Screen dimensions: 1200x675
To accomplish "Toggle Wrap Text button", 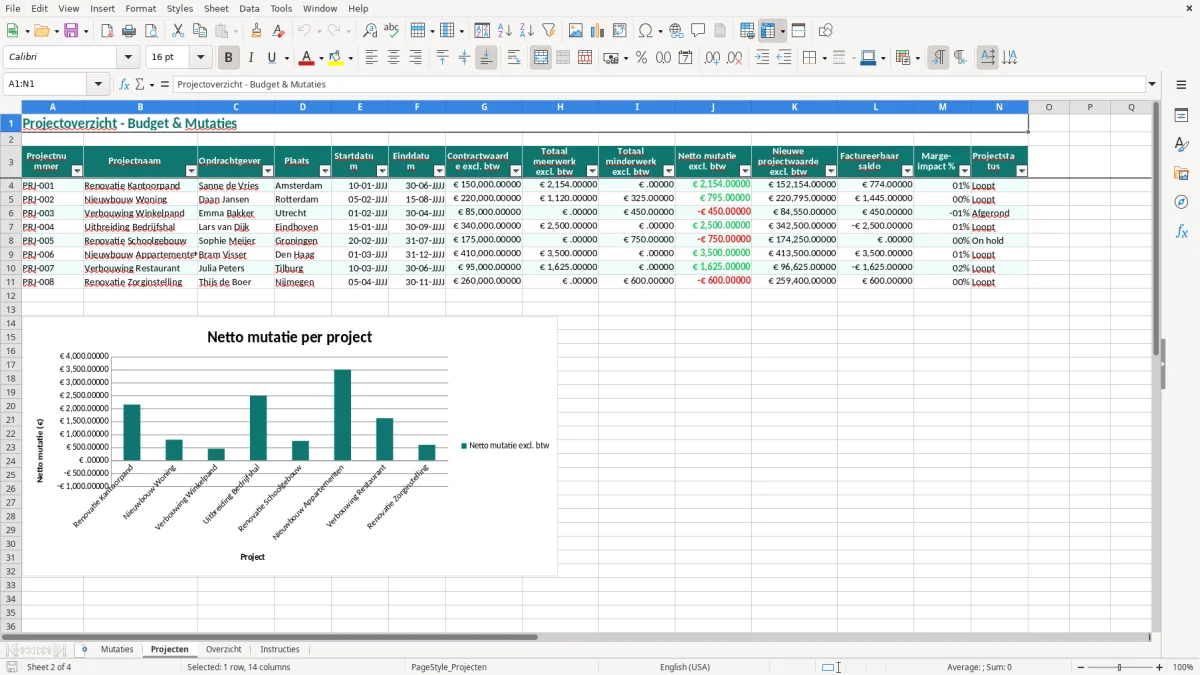I will pyautogui.click(x=514, y=58).
